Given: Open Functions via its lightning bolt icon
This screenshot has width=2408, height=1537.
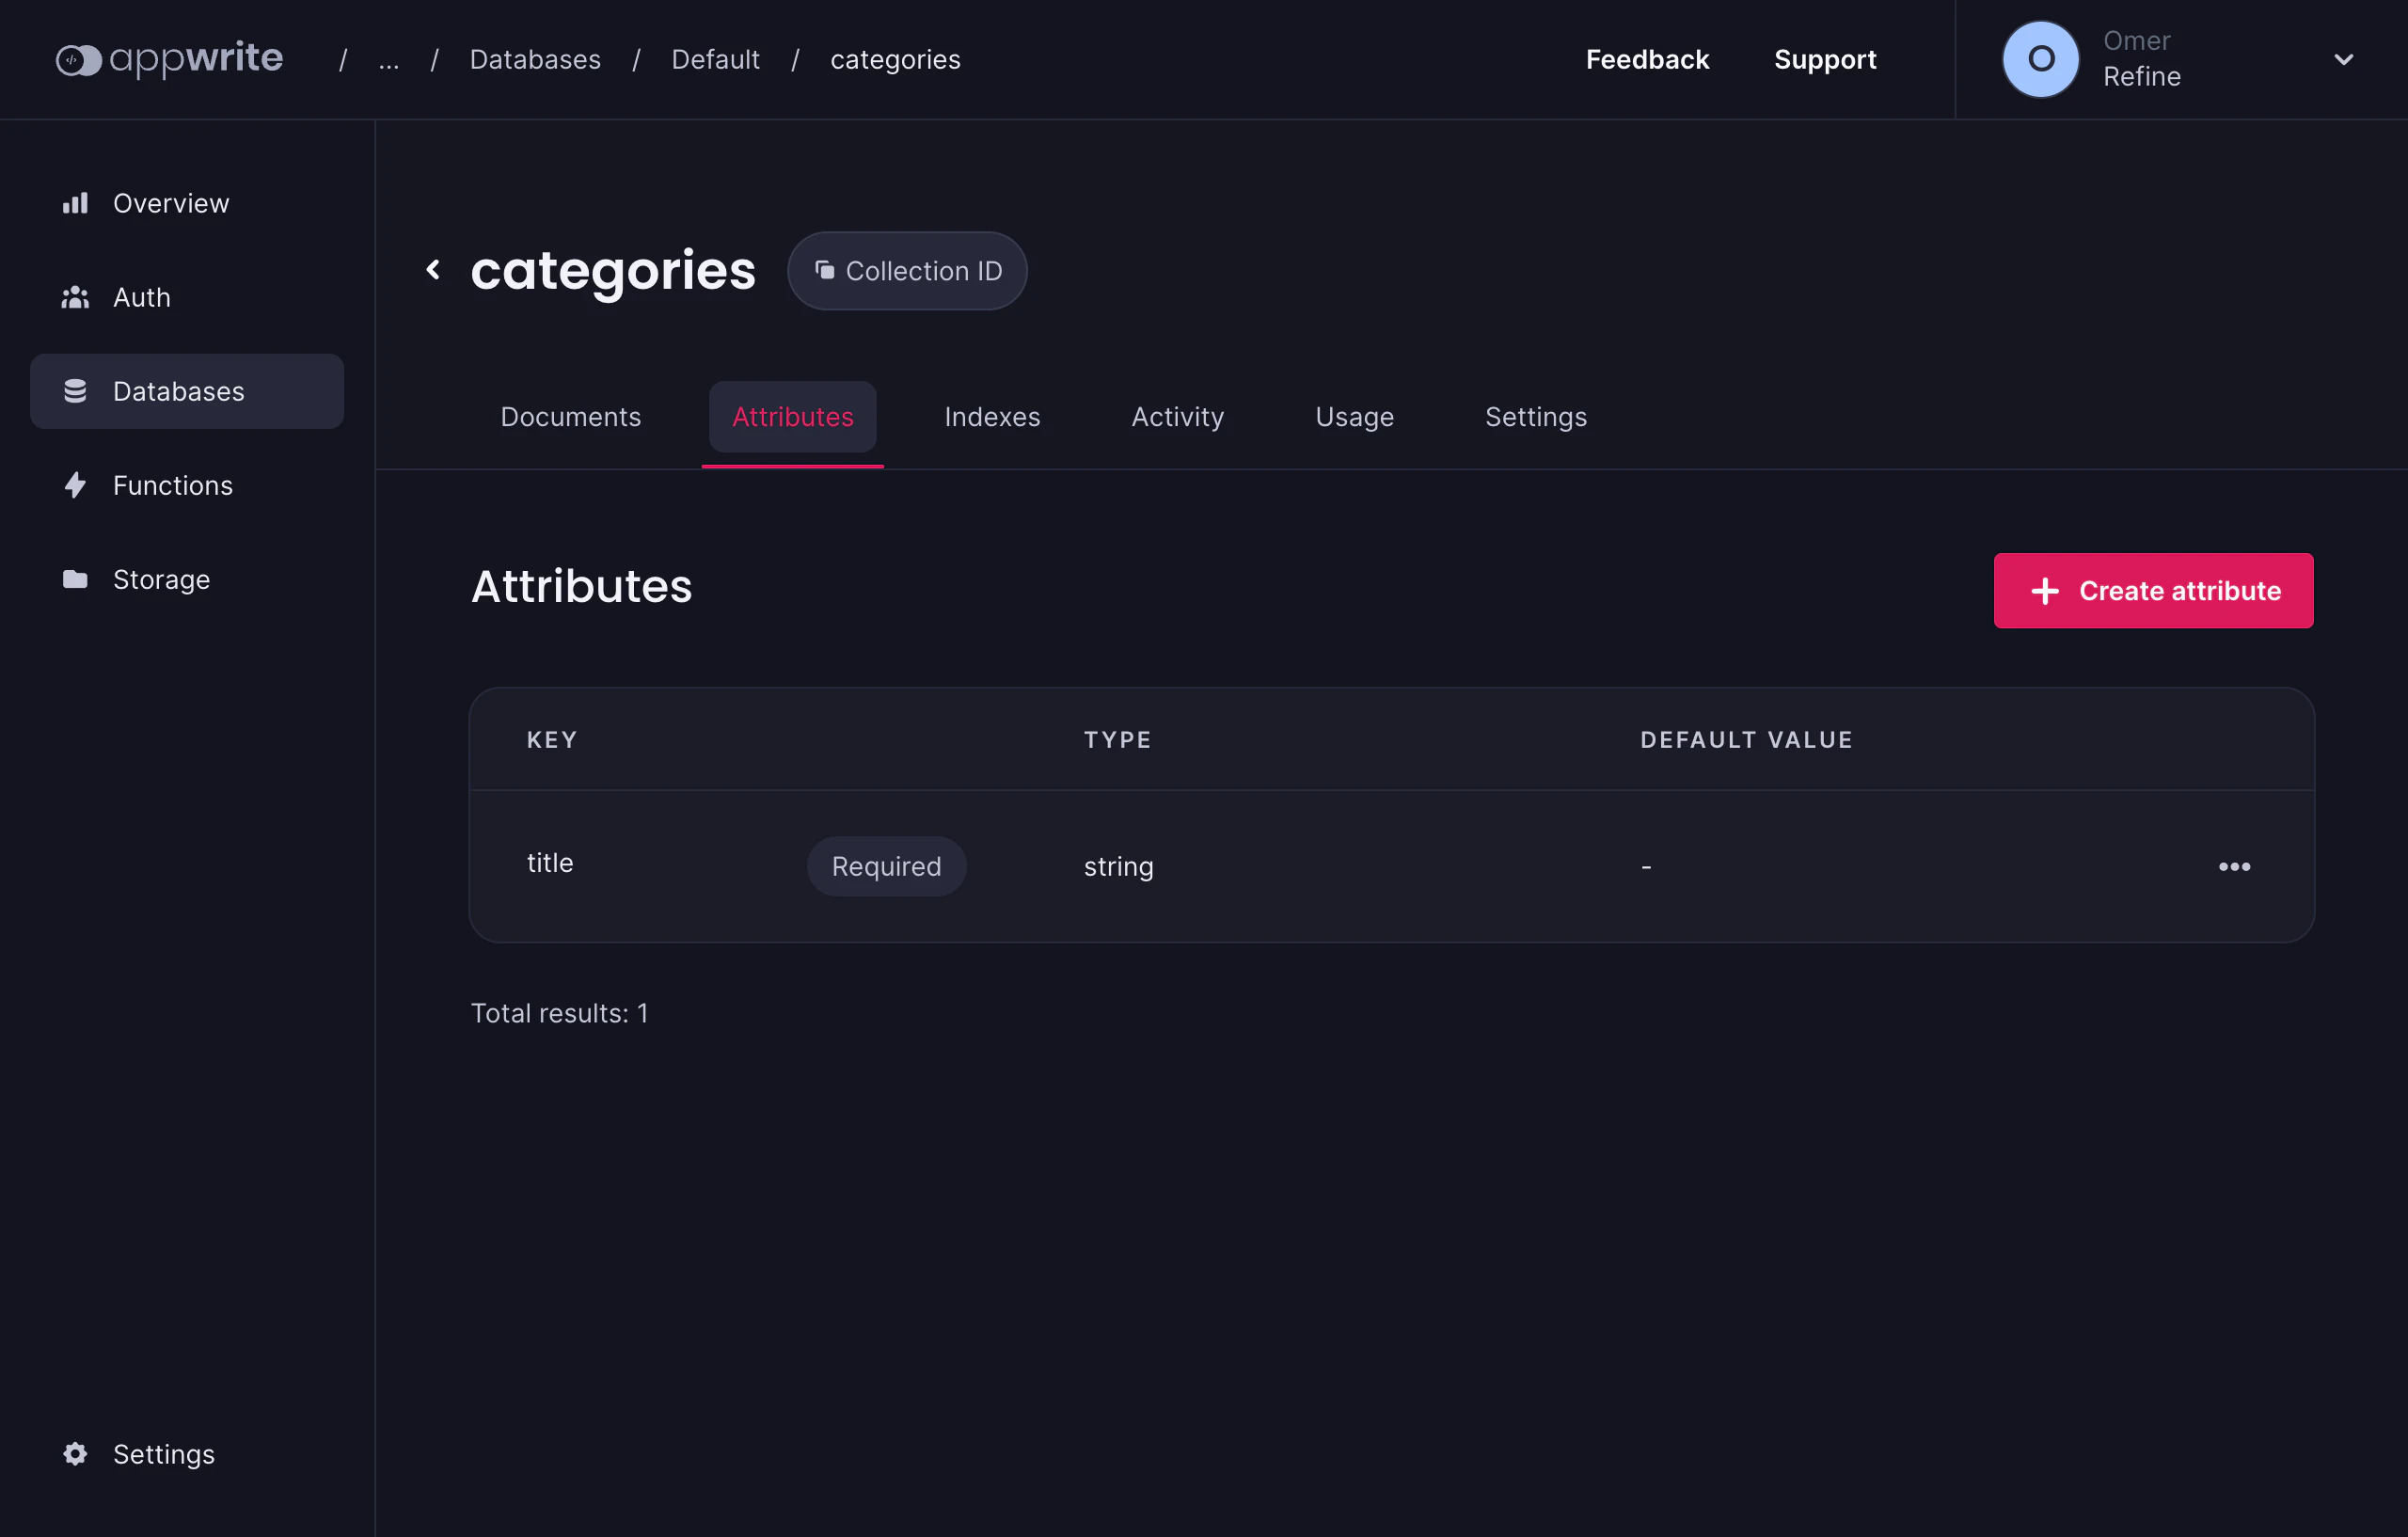Looking at the screenshot, I should 76,485.
